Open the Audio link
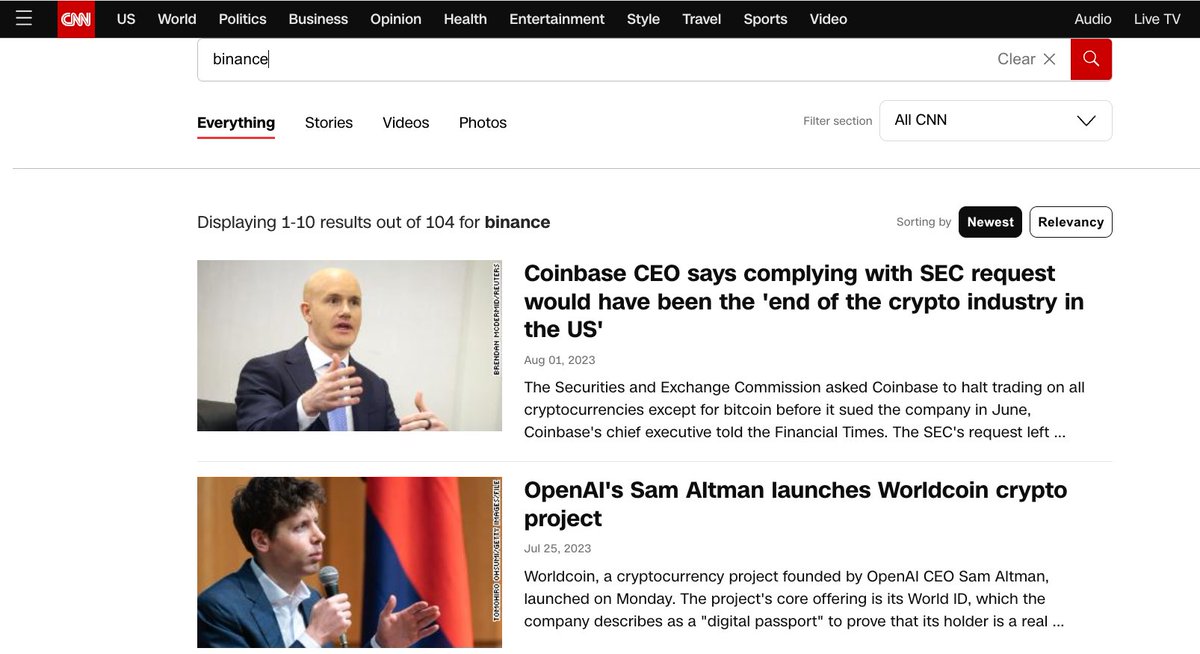The width and height of the screenshot is (1200, 654). pyautogui.click(x=1093, y=19)
